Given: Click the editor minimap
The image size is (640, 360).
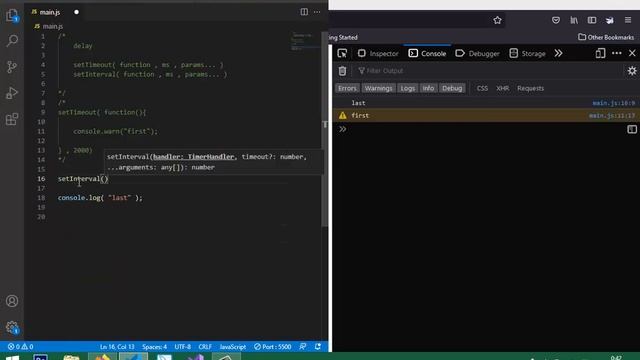Looking at the screenshot, I should [x=305, y=42].
